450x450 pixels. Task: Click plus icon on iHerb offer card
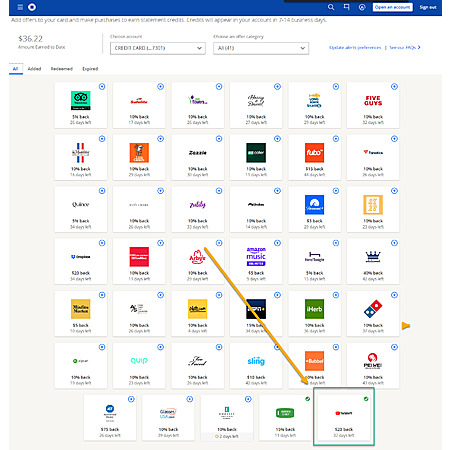336,295
